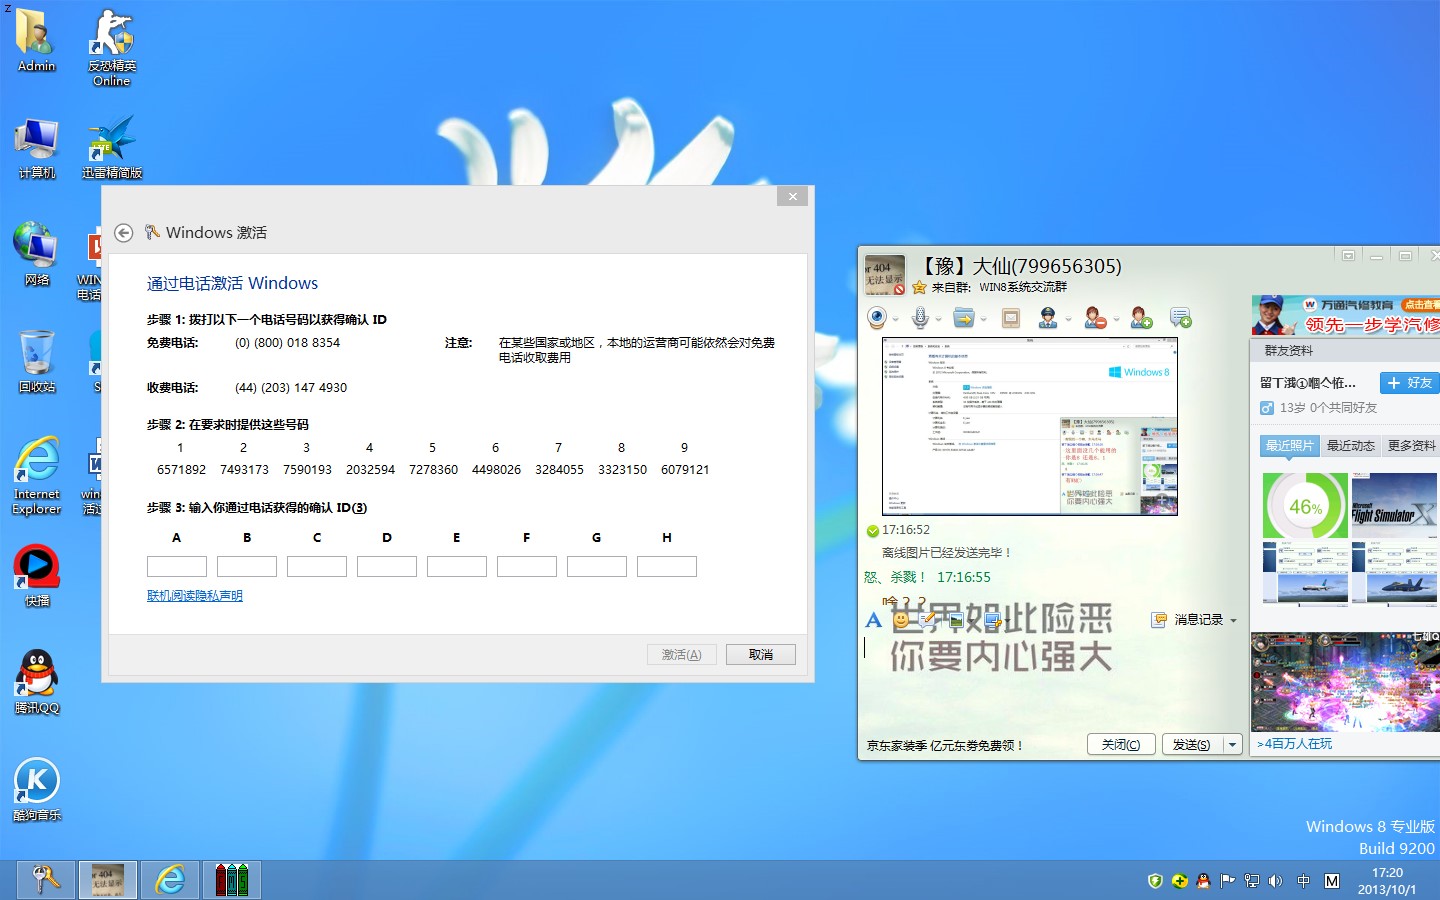The height and width of the screenshot is (900, 1440).
Task: Select the Kuaibo player desktop icon
Action: 37,575
